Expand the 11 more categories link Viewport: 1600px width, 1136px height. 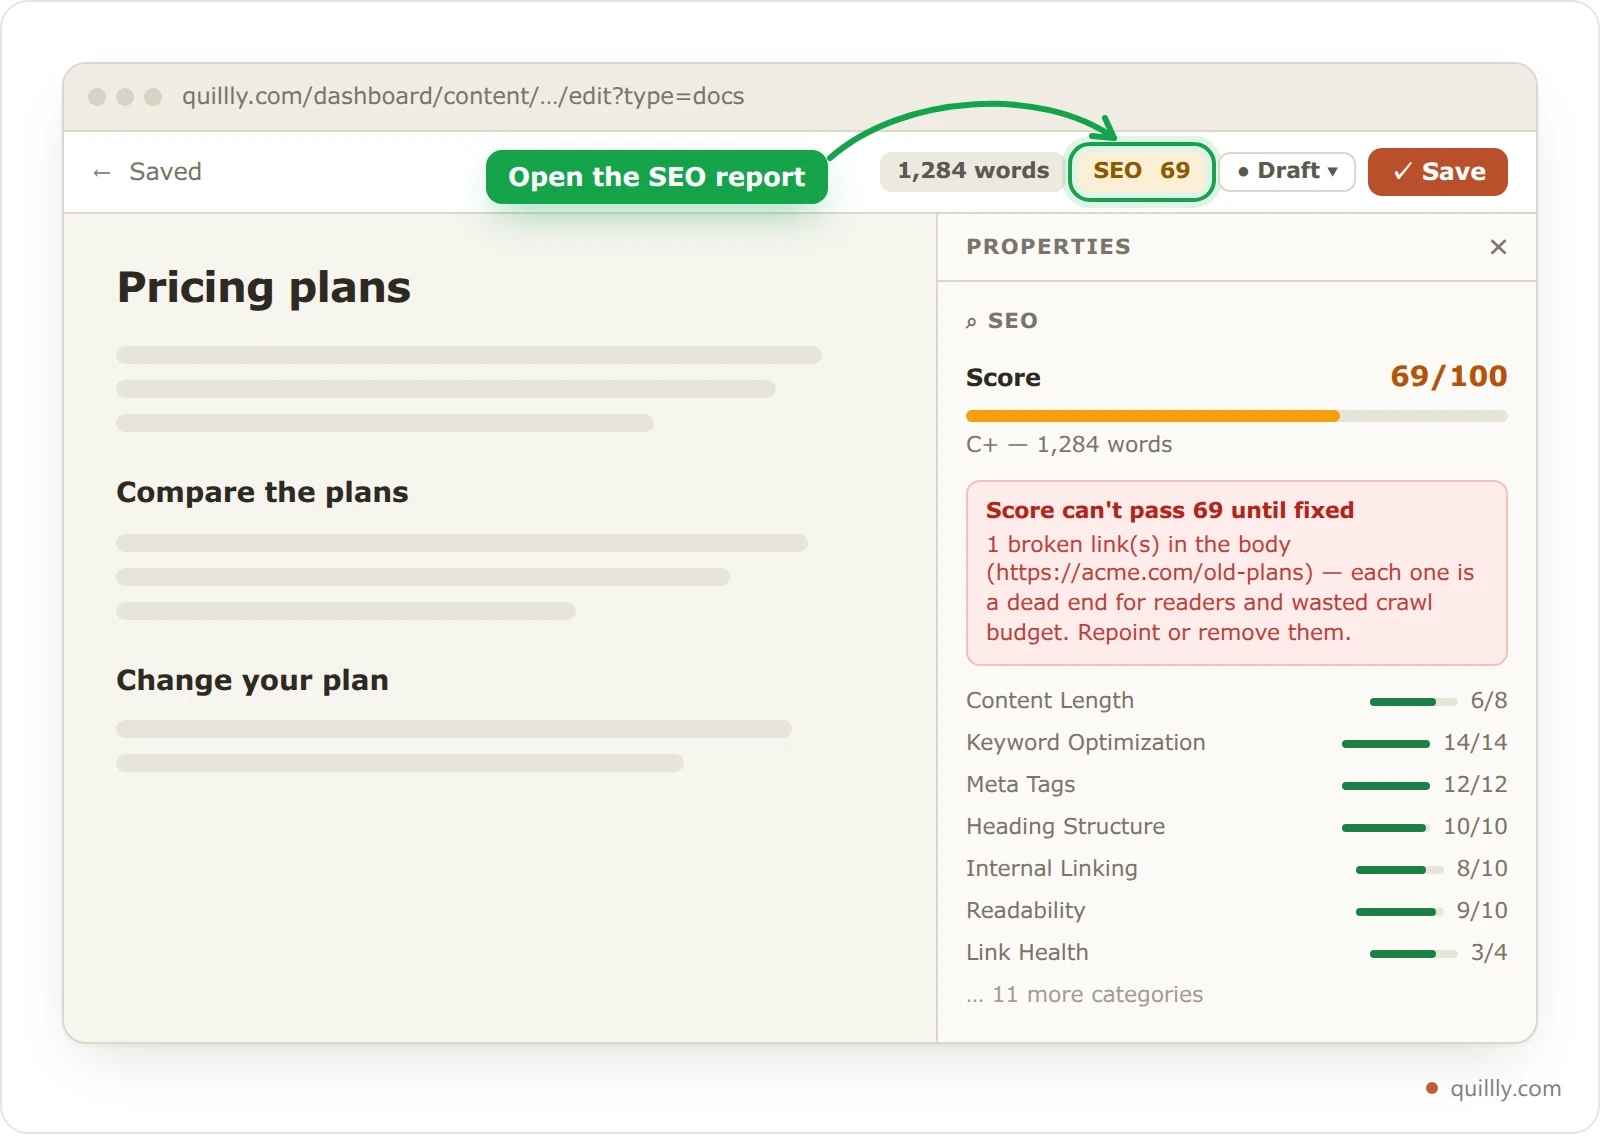coord(1084,995)
